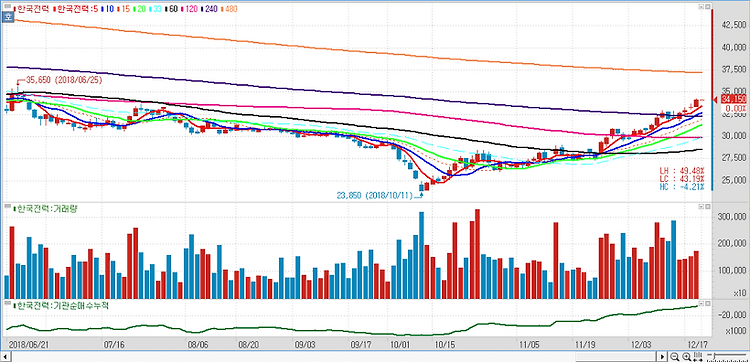Screen dimensions: 750x362
Task: Maximize the price chart pane
Action: click(701, 7)
